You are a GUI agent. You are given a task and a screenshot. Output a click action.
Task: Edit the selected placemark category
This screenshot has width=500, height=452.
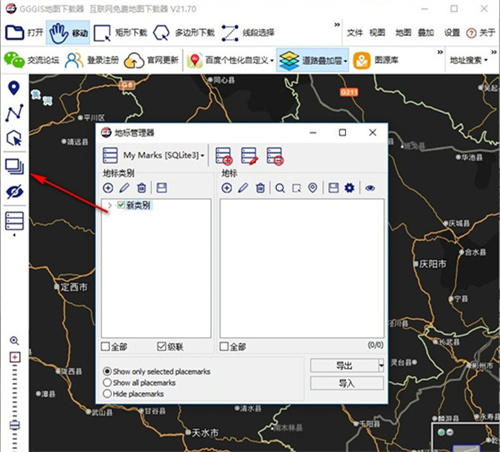(124, 188)
